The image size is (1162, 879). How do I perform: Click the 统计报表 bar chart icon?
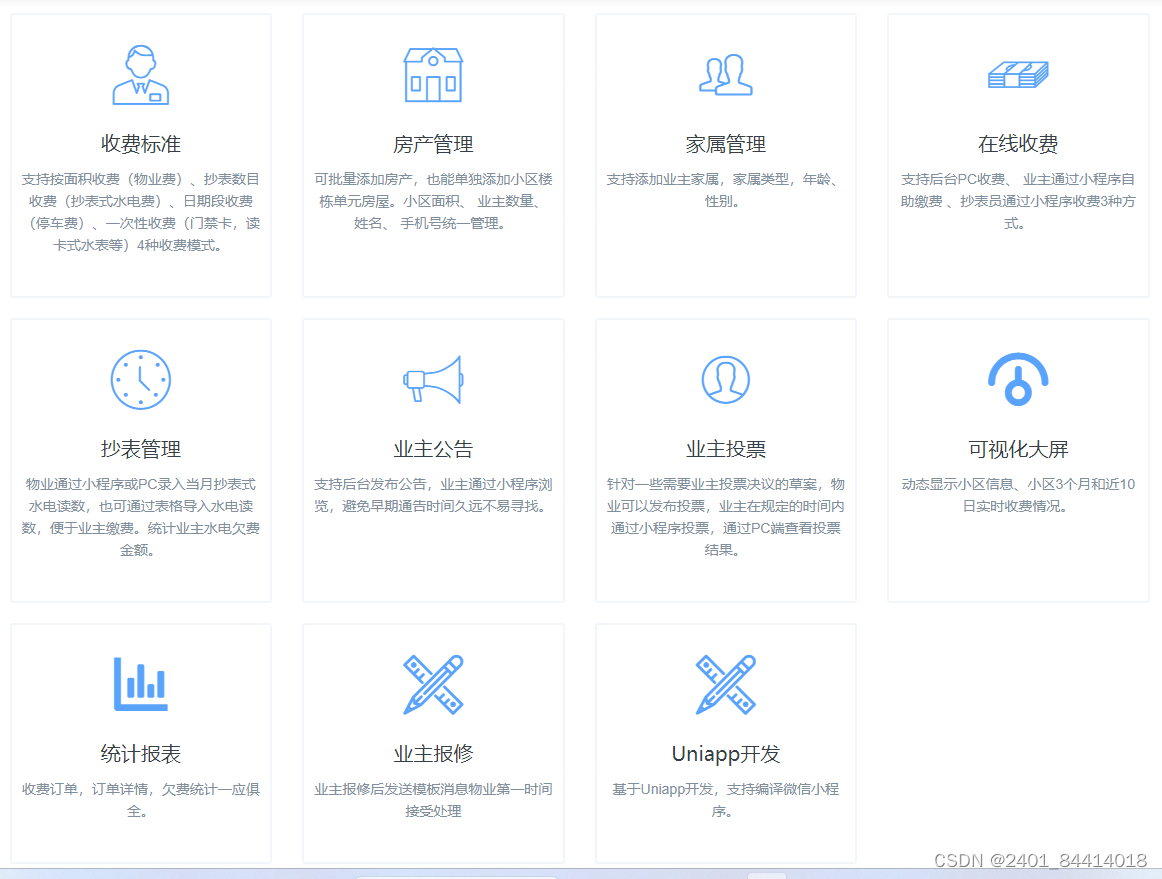(x=140, y=685)
